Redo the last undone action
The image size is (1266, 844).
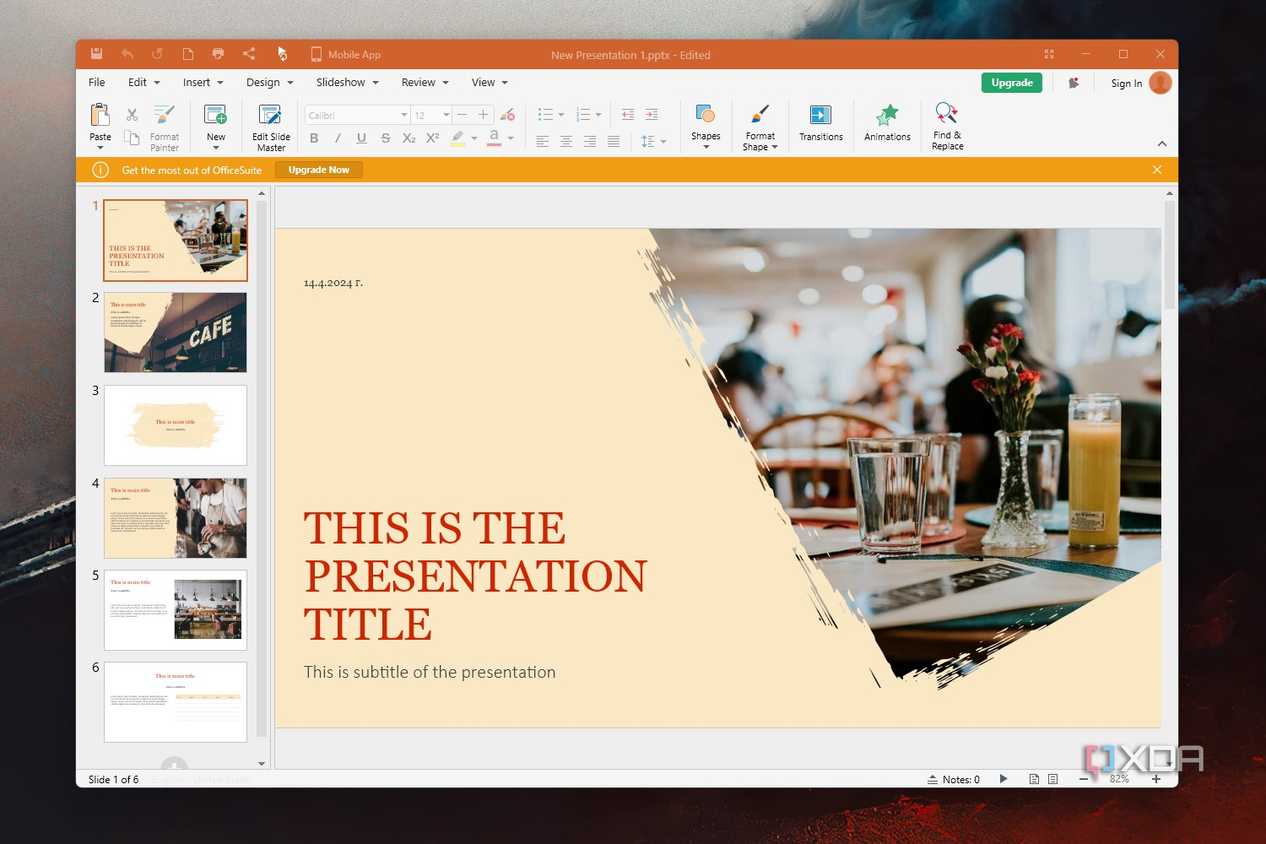pos(157,54)
